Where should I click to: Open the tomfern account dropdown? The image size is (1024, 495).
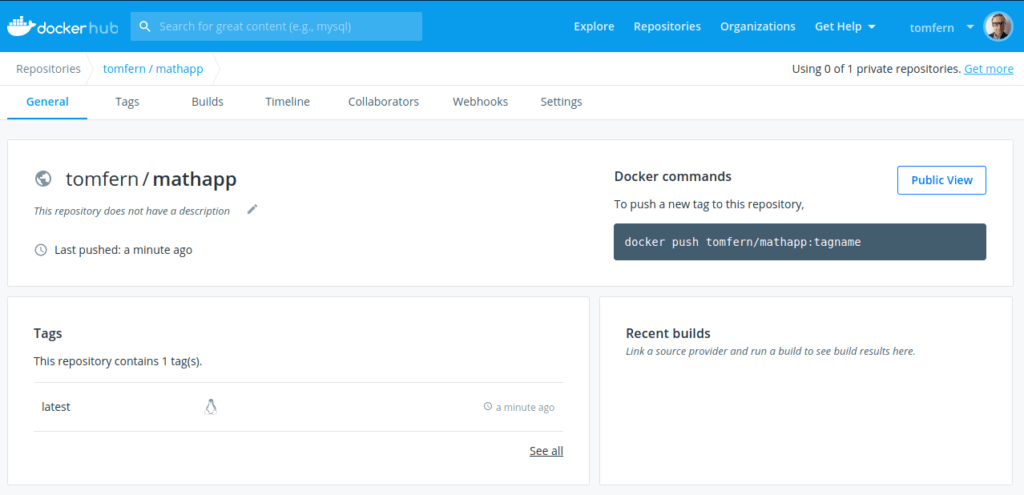tap(942, 27)
